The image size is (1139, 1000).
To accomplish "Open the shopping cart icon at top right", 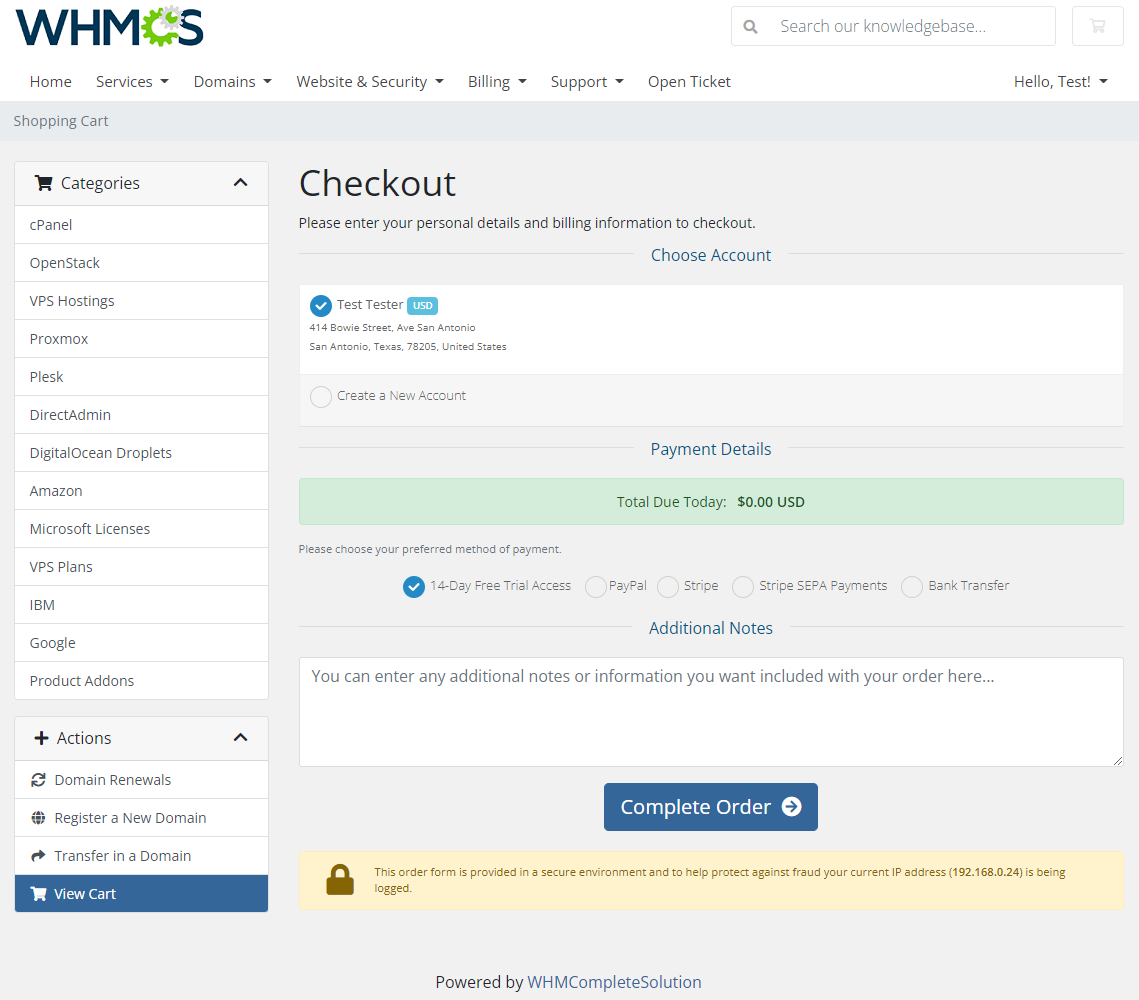I will click(x=1097, y=26).
